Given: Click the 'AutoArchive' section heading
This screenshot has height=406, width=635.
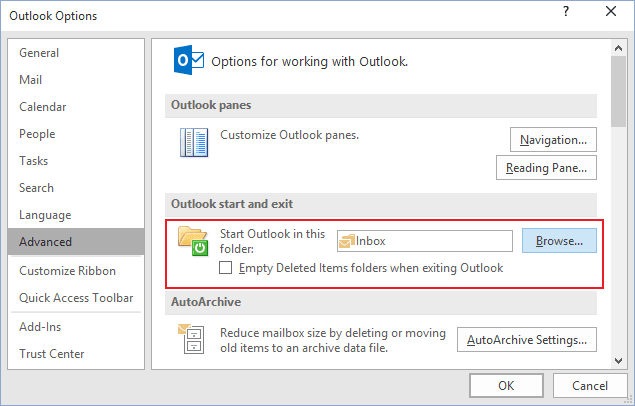Looking at the screenshot, I should coord(206,302).
